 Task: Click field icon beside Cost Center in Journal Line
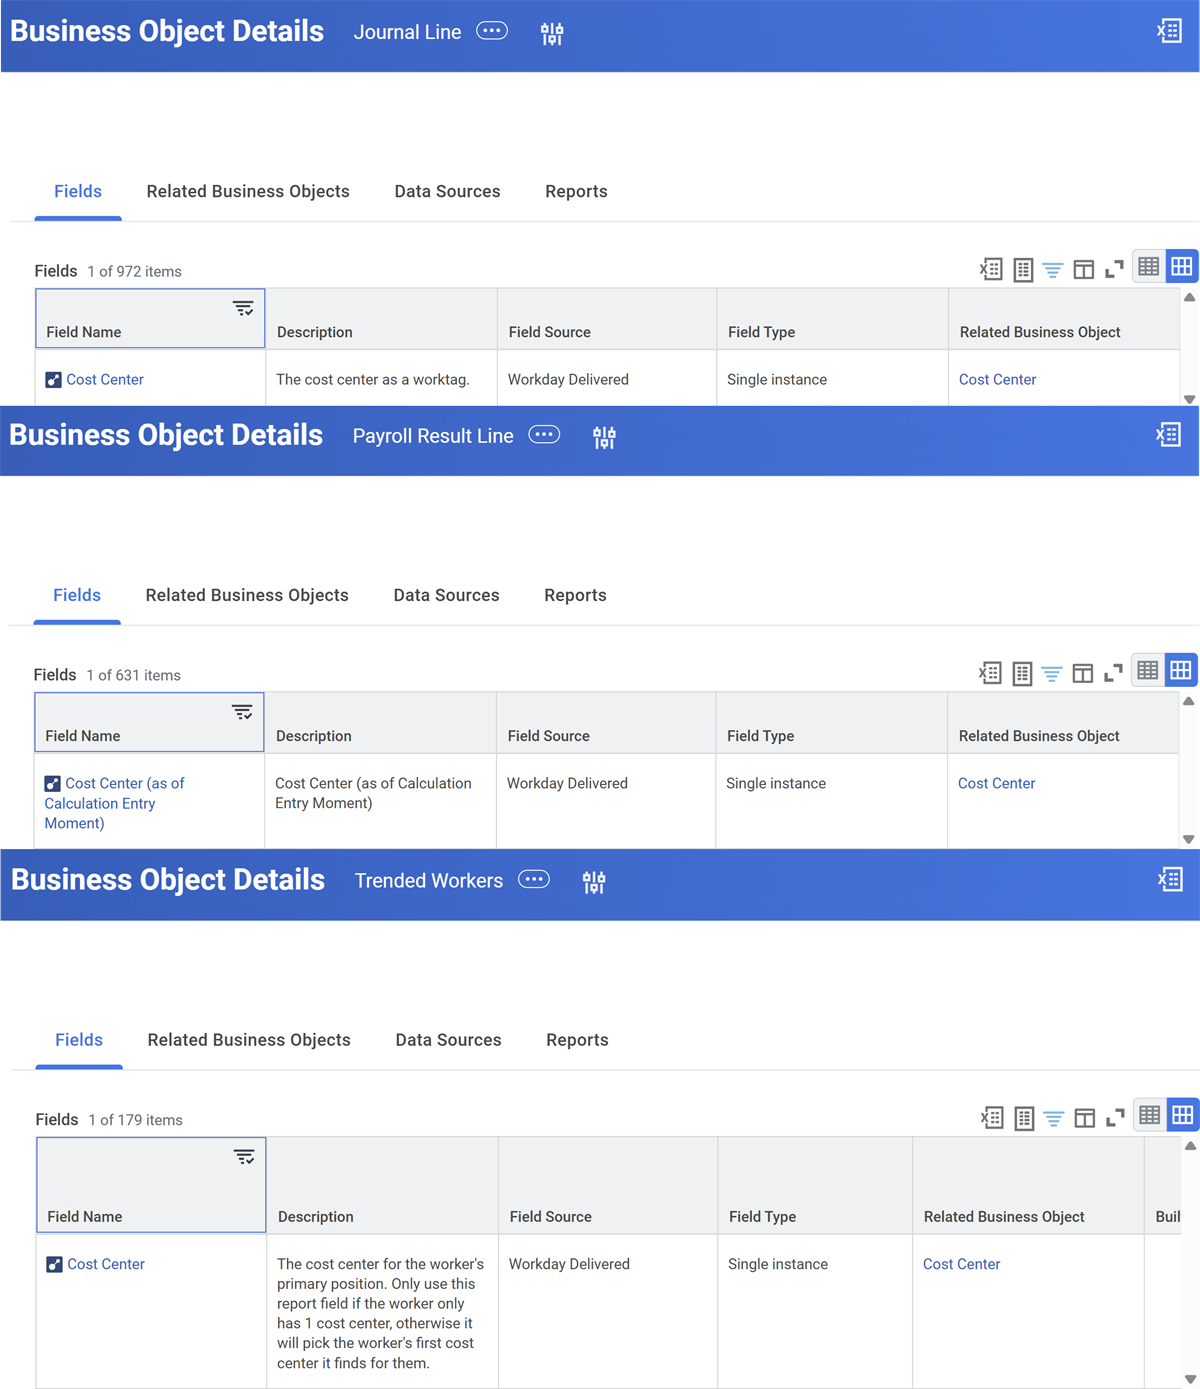coord(54,380)
